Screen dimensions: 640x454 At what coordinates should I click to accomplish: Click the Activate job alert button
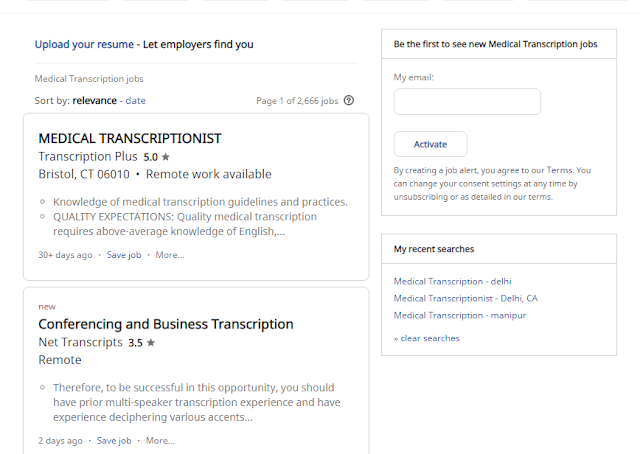tap(430, 144)
